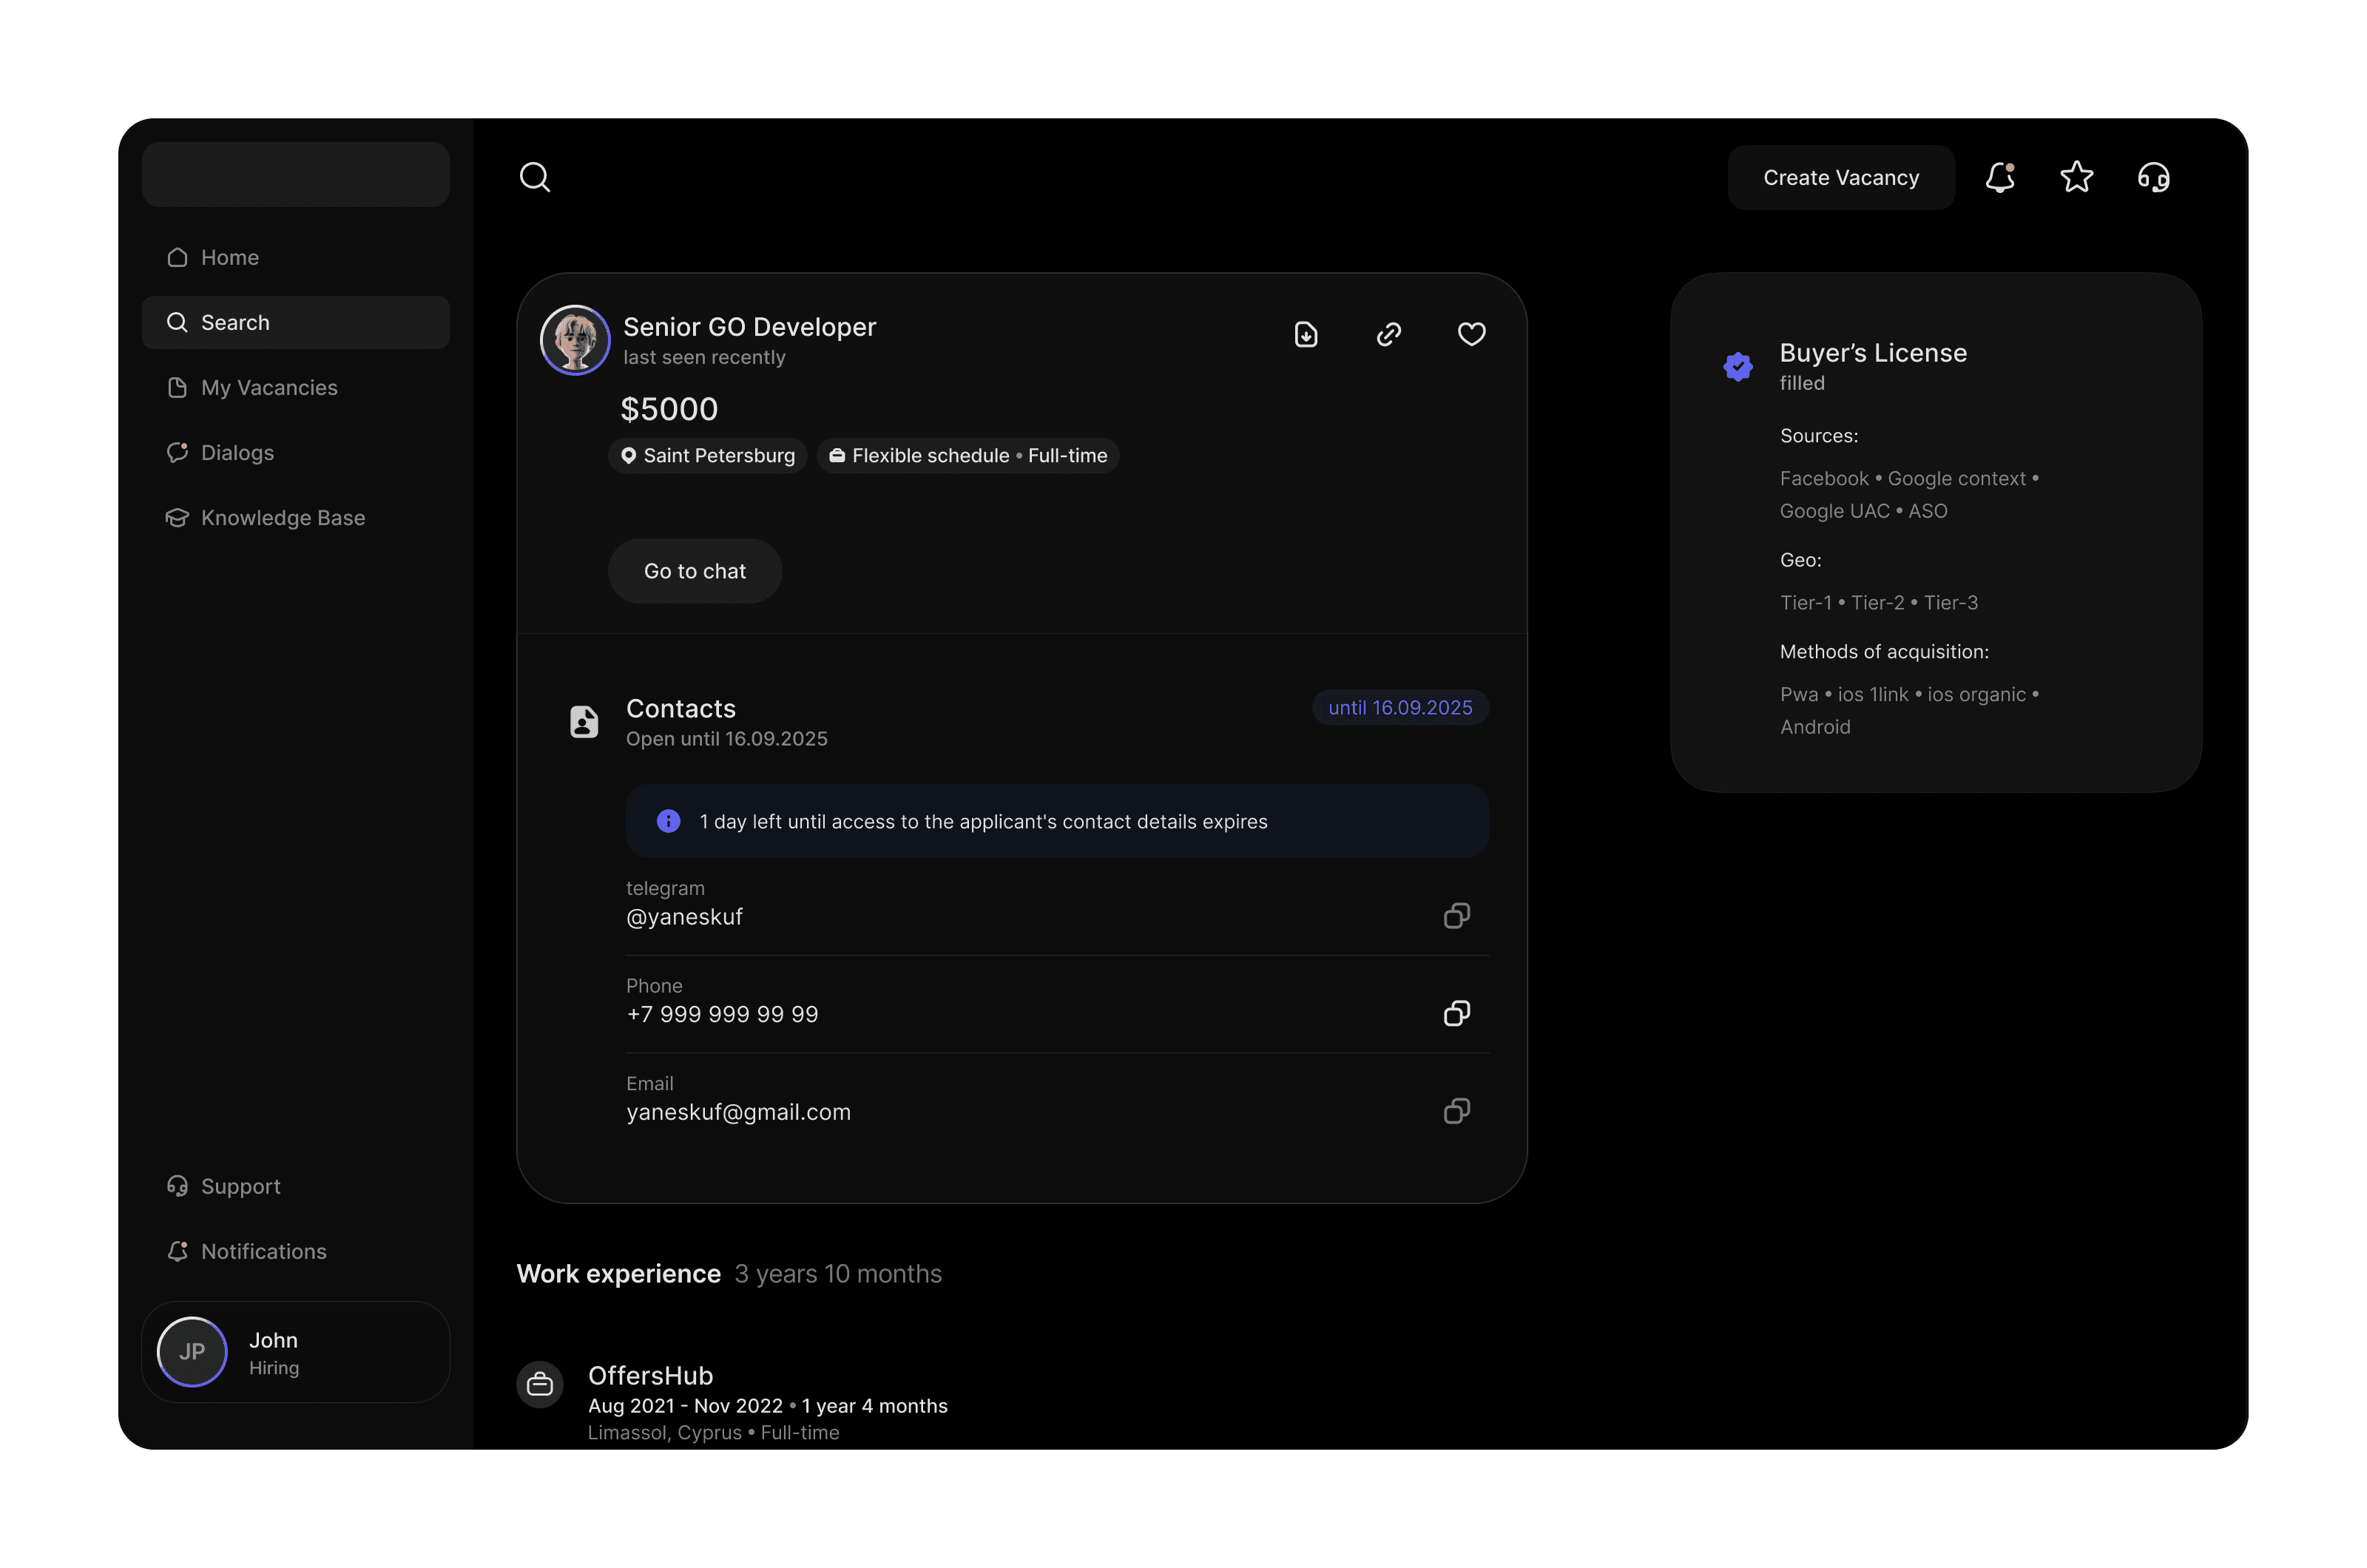Copy the email address yaneskuf@gmail.com
The width and height of the screenshot is (2367, 1568).
pyautogui.click(x=1456, y=1110)
